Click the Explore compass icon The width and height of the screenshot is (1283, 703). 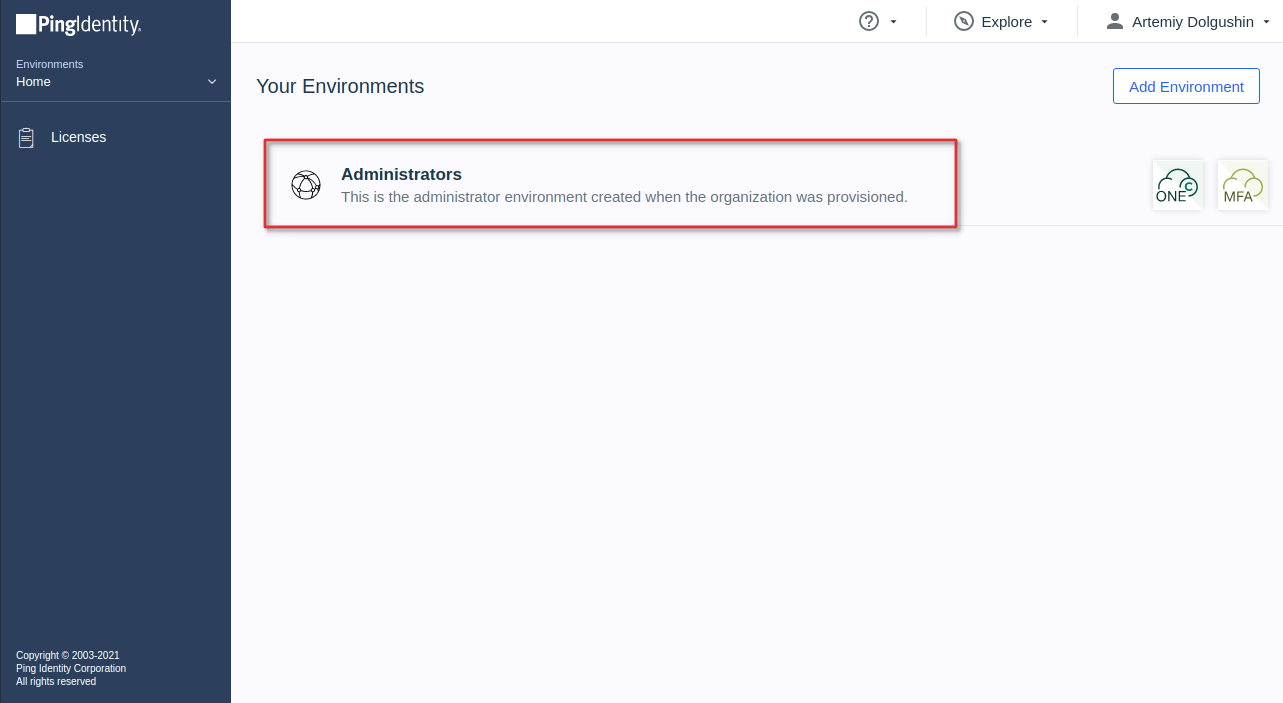(964, 21)
